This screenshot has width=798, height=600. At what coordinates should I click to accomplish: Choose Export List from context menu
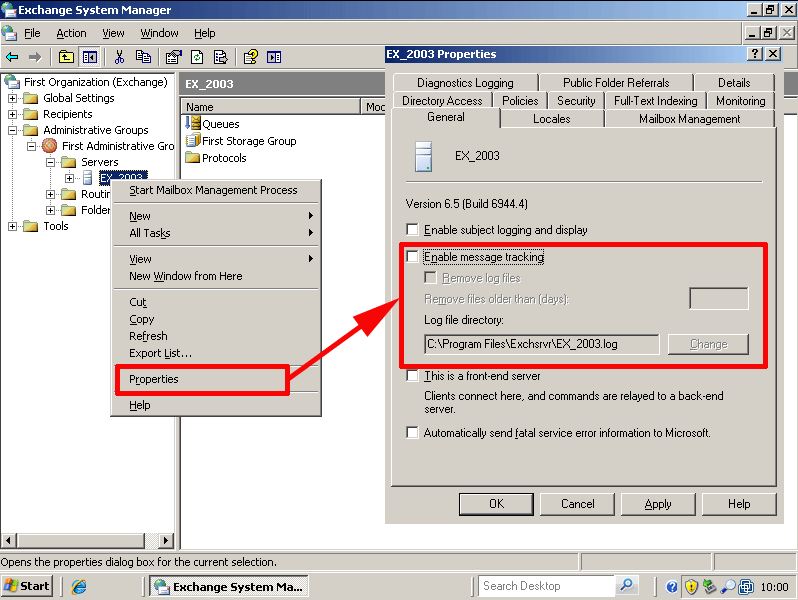pos(216,353)
